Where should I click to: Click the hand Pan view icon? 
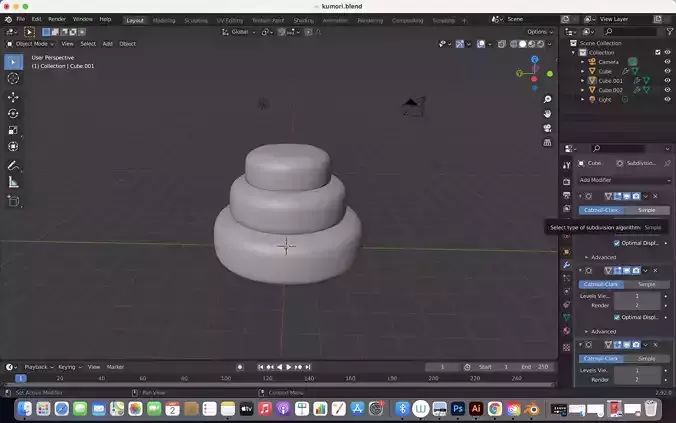pyautogui.click(x=547, y=114)
